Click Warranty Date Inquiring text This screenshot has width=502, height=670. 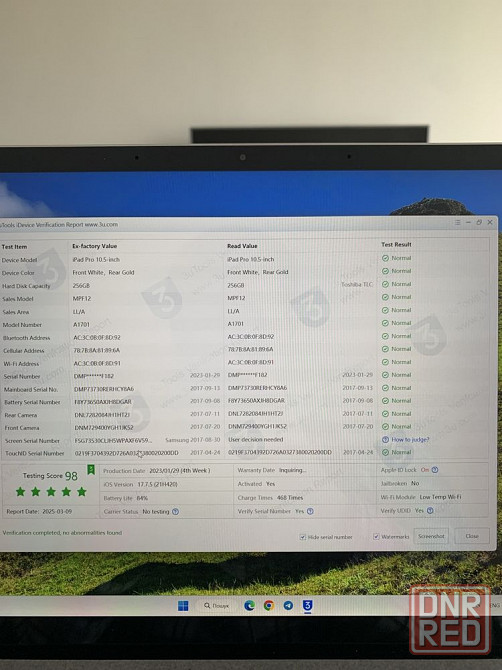pyautogui.click(x=292, y=470)
